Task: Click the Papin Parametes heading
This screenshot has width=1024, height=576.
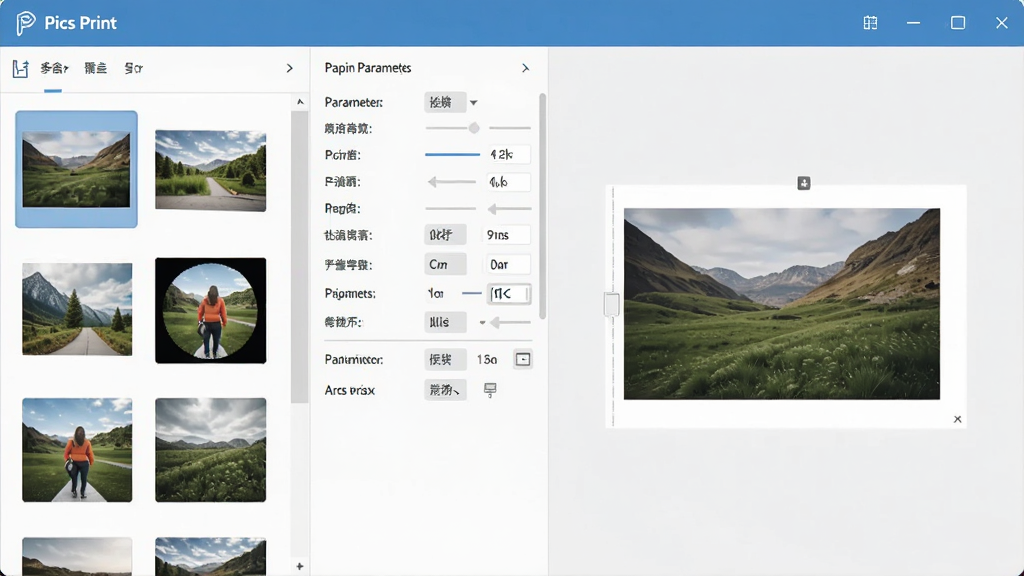Action: (x=368, y=68)
